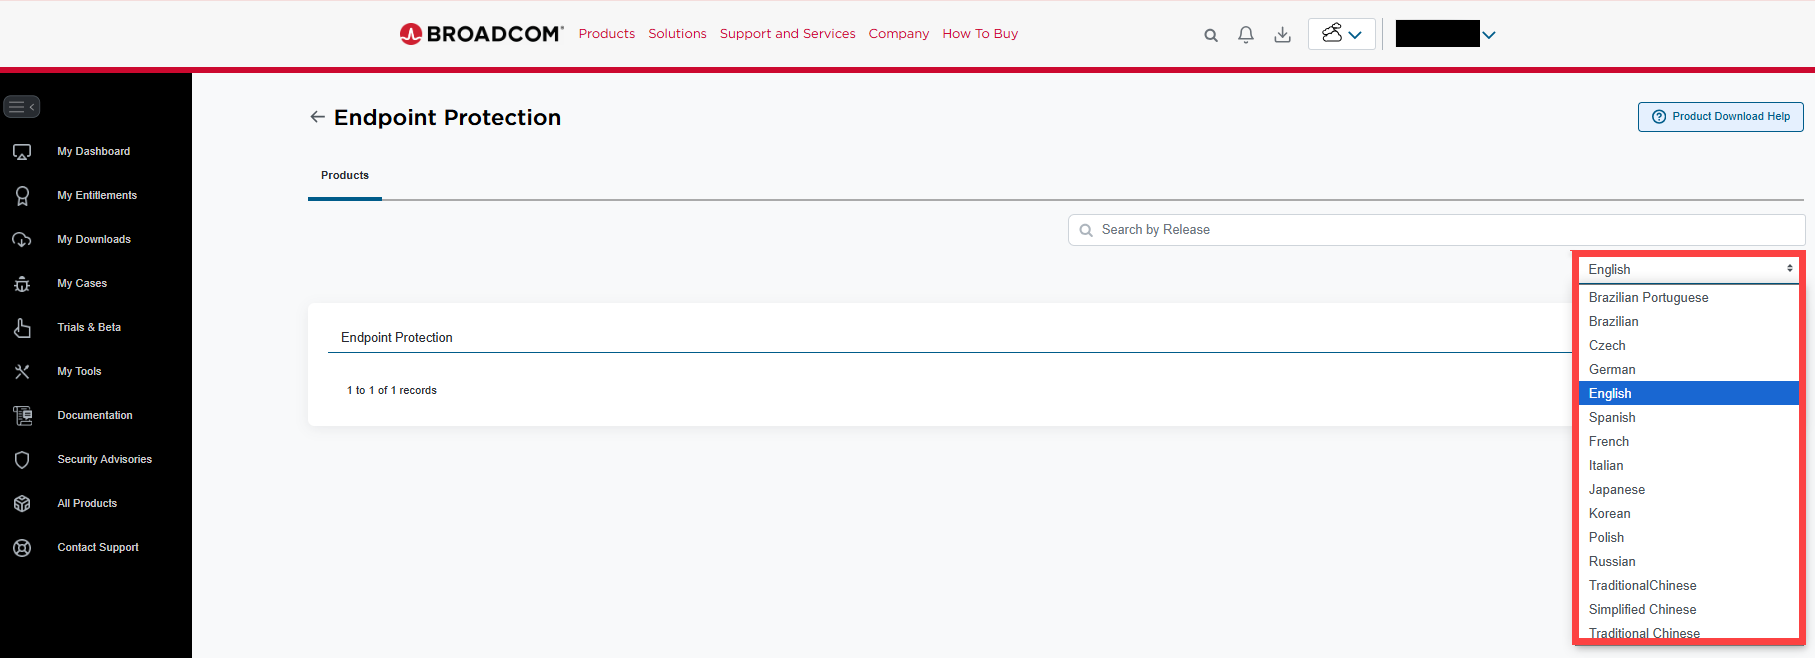Image resolution: width=1815 pixels, height=658 pixels.
Task: Open My Tools in sidebar
Action: coord(79,372)
